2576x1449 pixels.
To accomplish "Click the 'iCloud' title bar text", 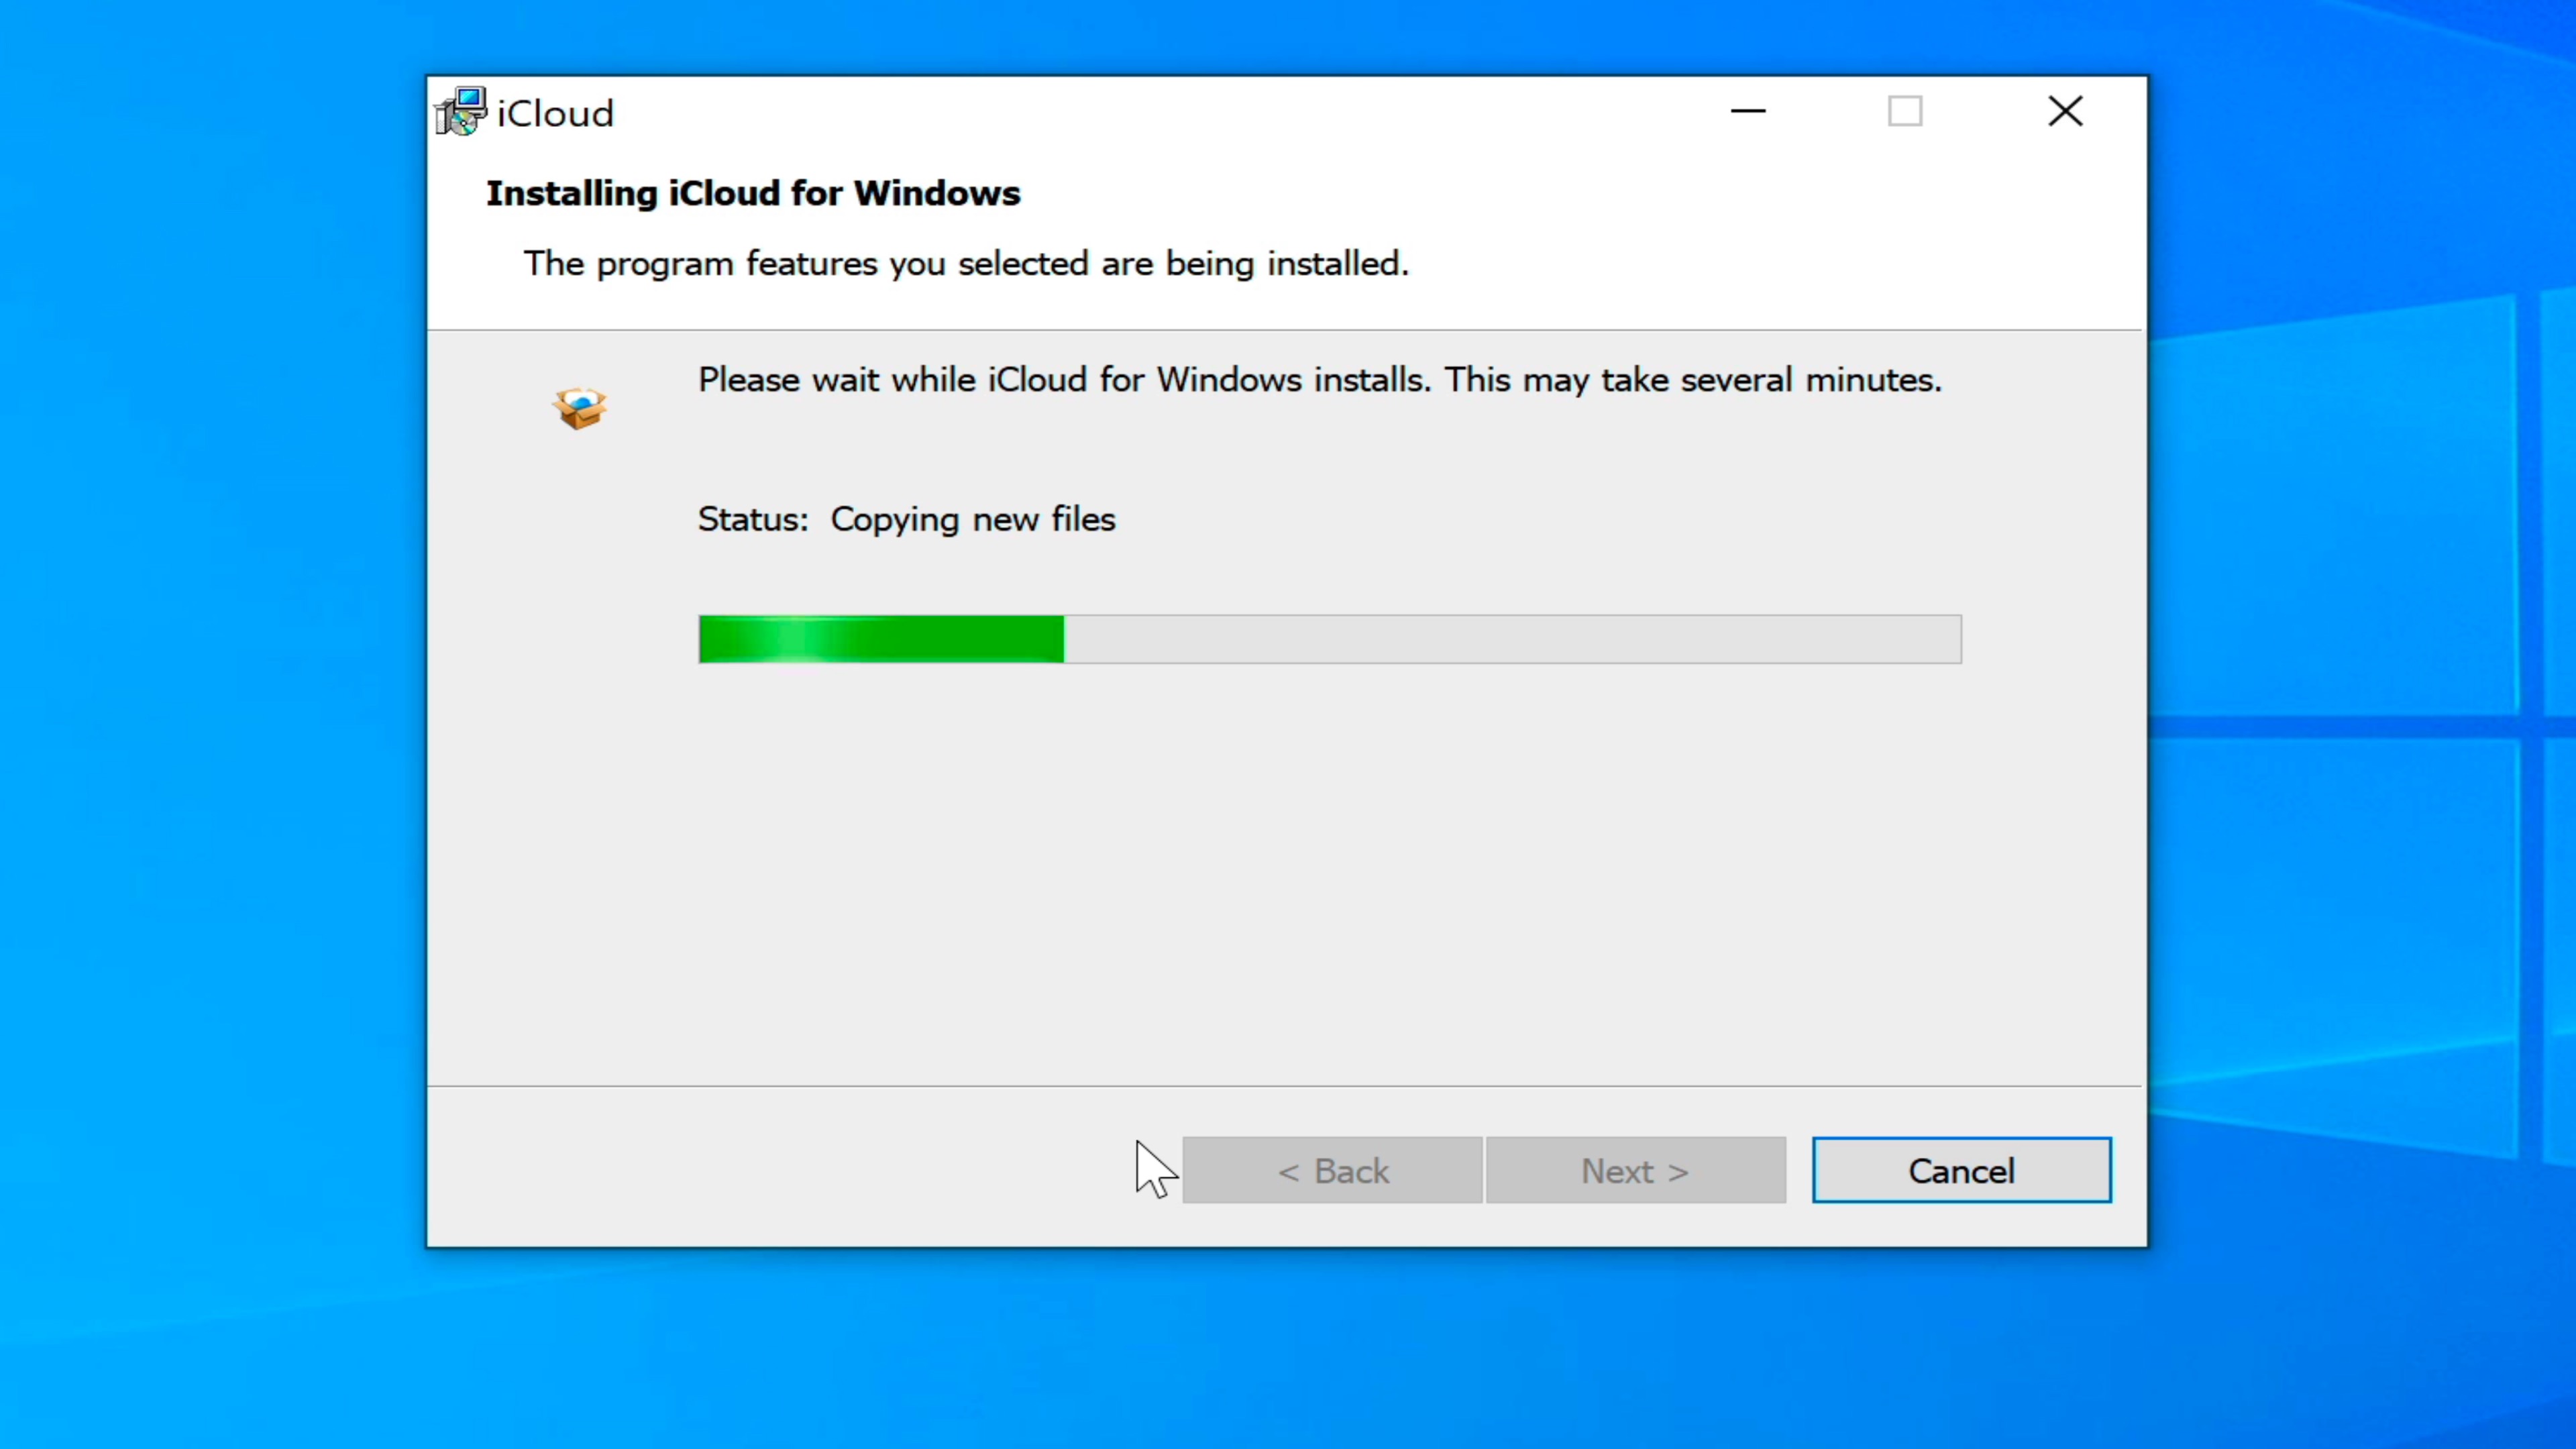I will point(555,114).
